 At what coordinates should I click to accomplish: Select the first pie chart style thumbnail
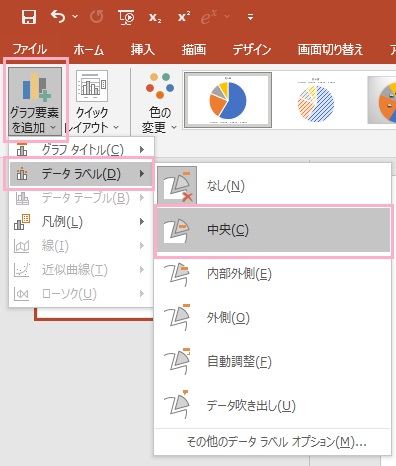(228, 100)
